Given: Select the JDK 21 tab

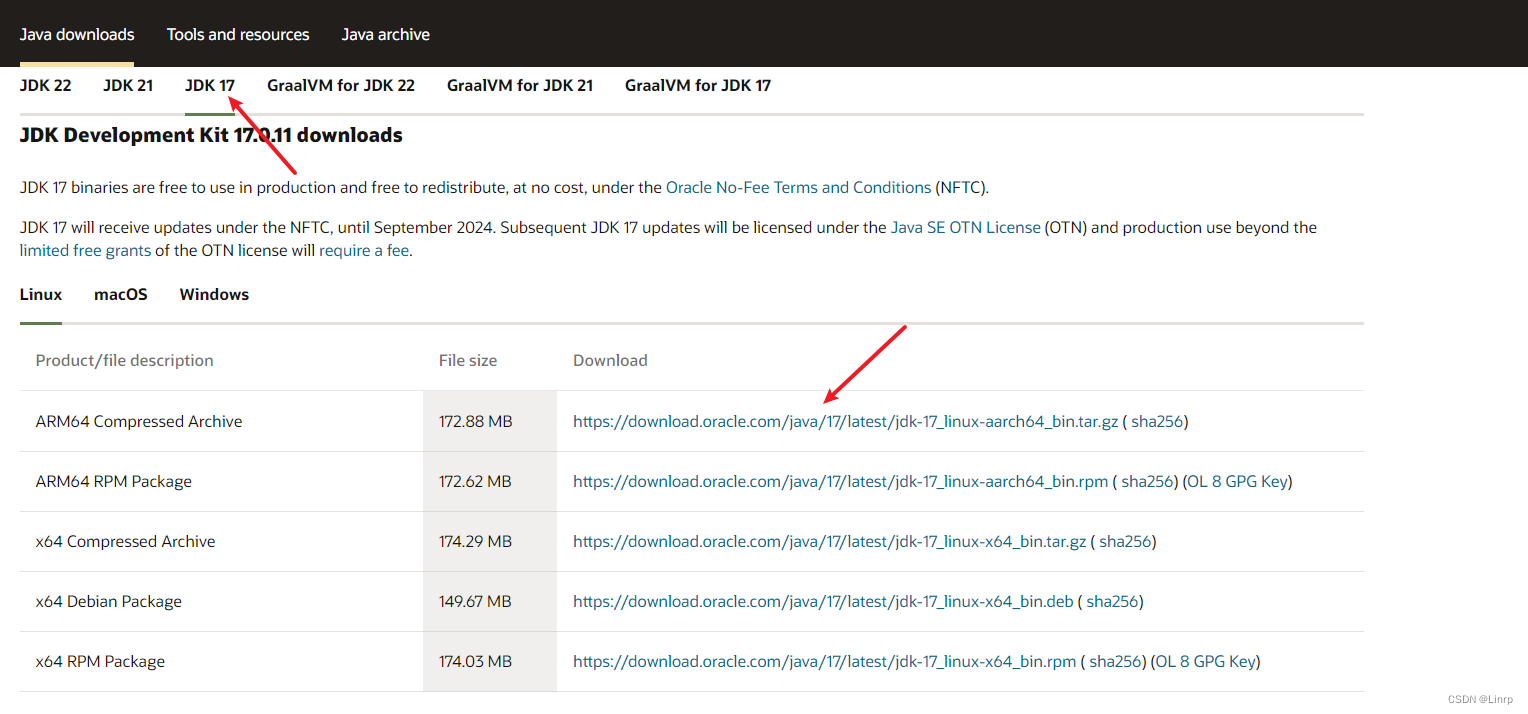Looking at the screenshot, I should [x=128, y=85].
